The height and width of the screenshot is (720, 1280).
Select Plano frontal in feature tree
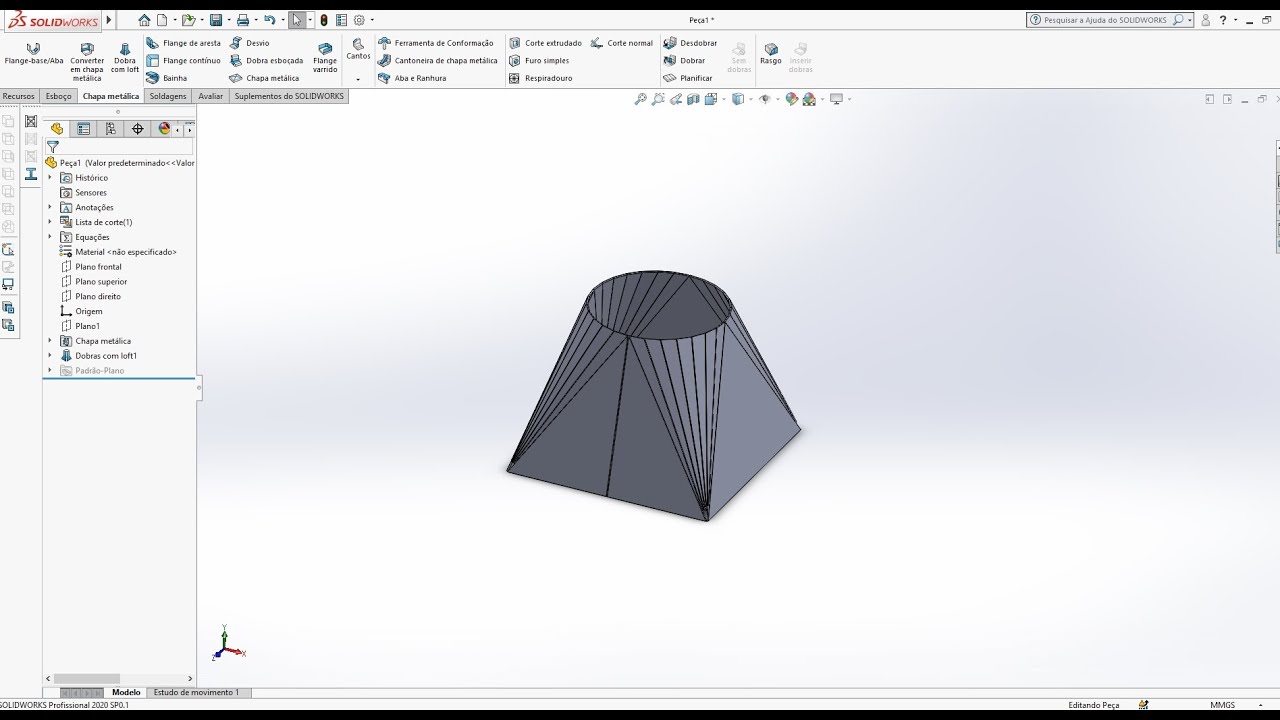tap(98, 267)
